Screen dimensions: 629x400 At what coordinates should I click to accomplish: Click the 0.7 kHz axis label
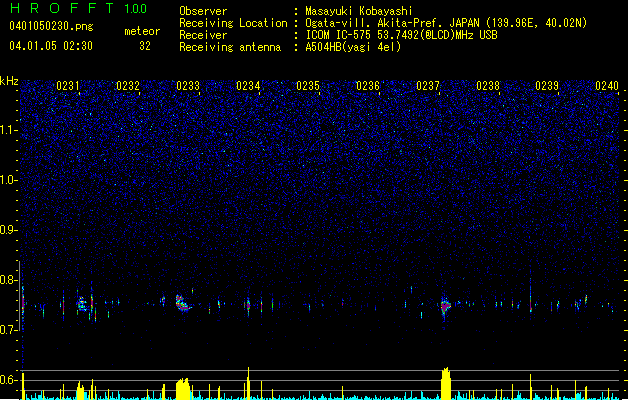tap(9, 330)
